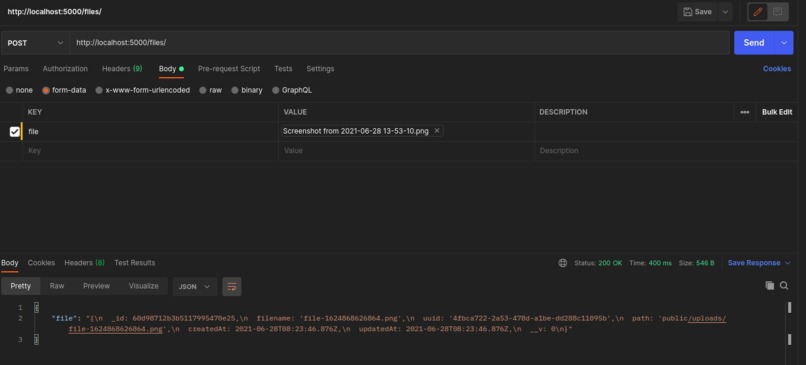Image resolution: width=806 pixels, height=365 pixels.
Task: Open the Tests tab
Action: pyautogui.click(x=283, y=69)
